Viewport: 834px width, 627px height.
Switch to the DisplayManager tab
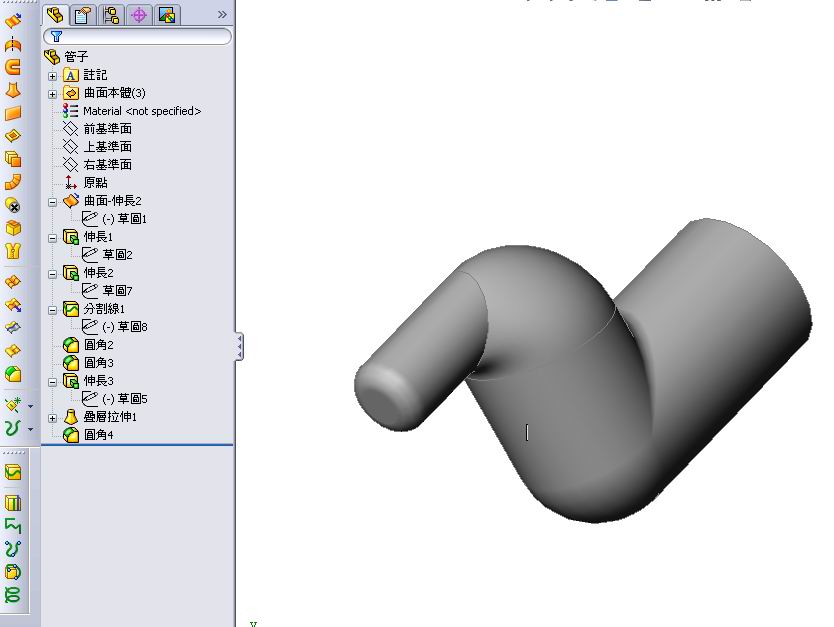(167, 15)
